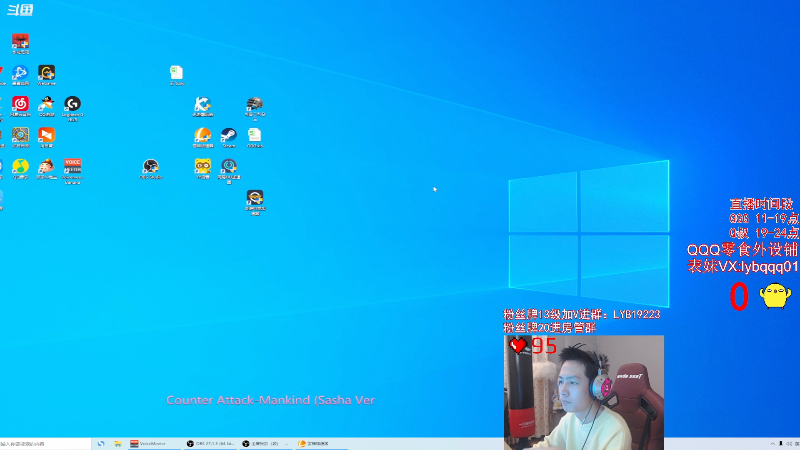Switch to the second OBS taskbar window
Viewport: 800px width, 450px height.
[x=266, y=444]
